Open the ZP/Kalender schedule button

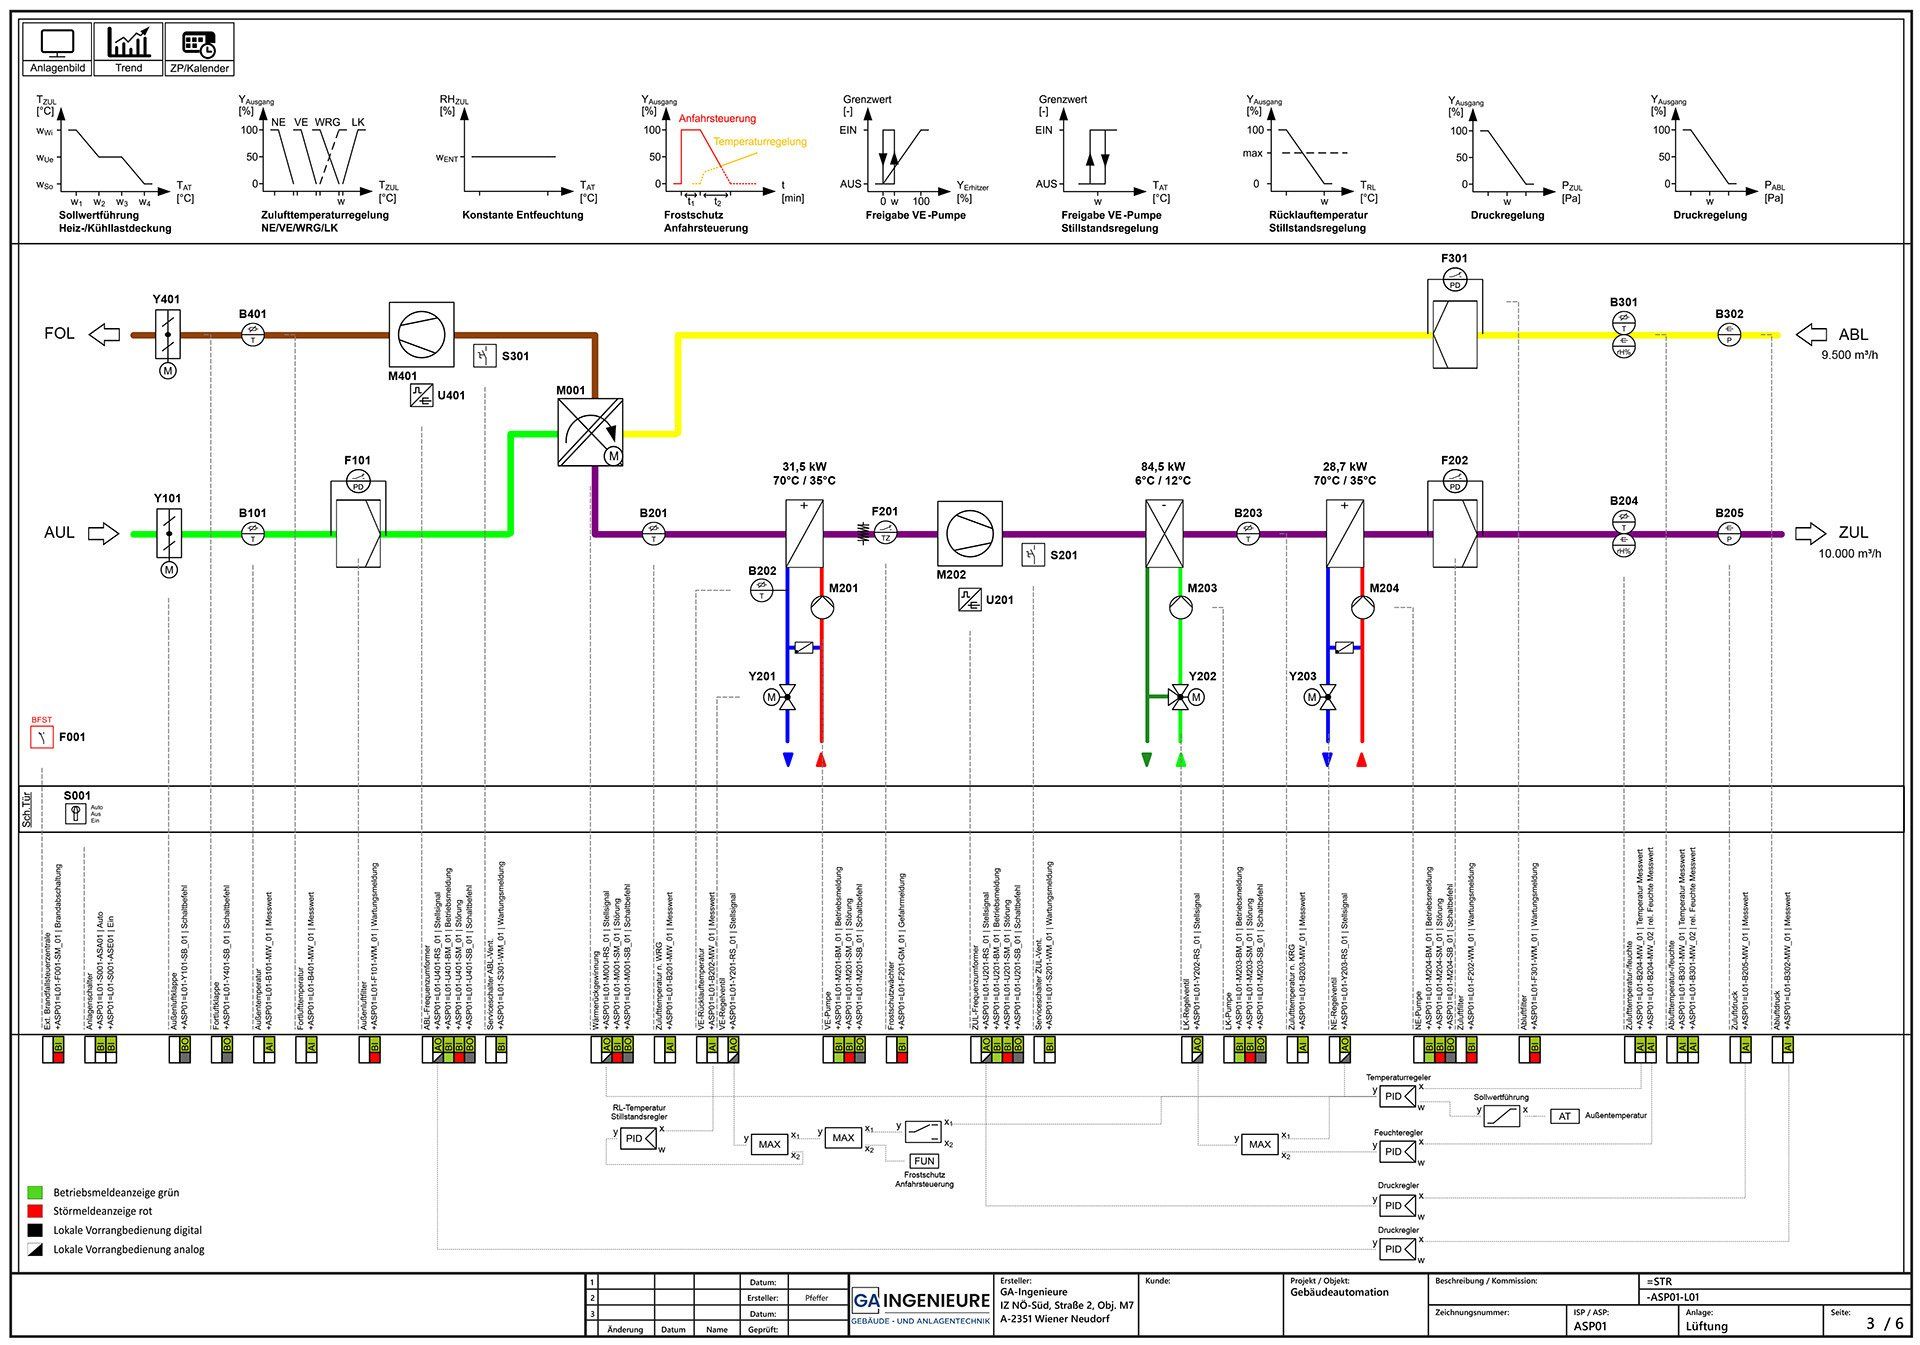tap(199, 49)
